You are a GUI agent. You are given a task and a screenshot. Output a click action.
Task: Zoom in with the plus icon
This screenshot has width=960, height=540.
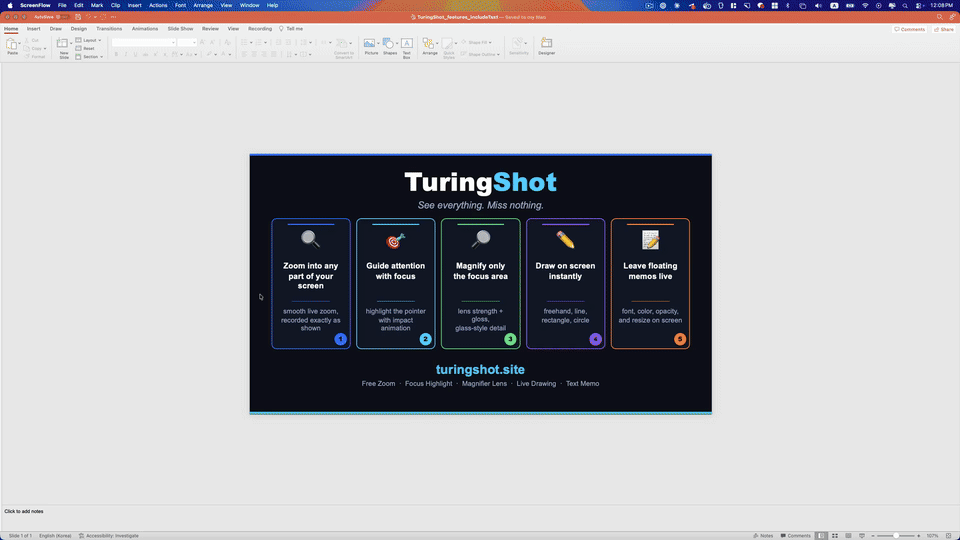[918, 536]
